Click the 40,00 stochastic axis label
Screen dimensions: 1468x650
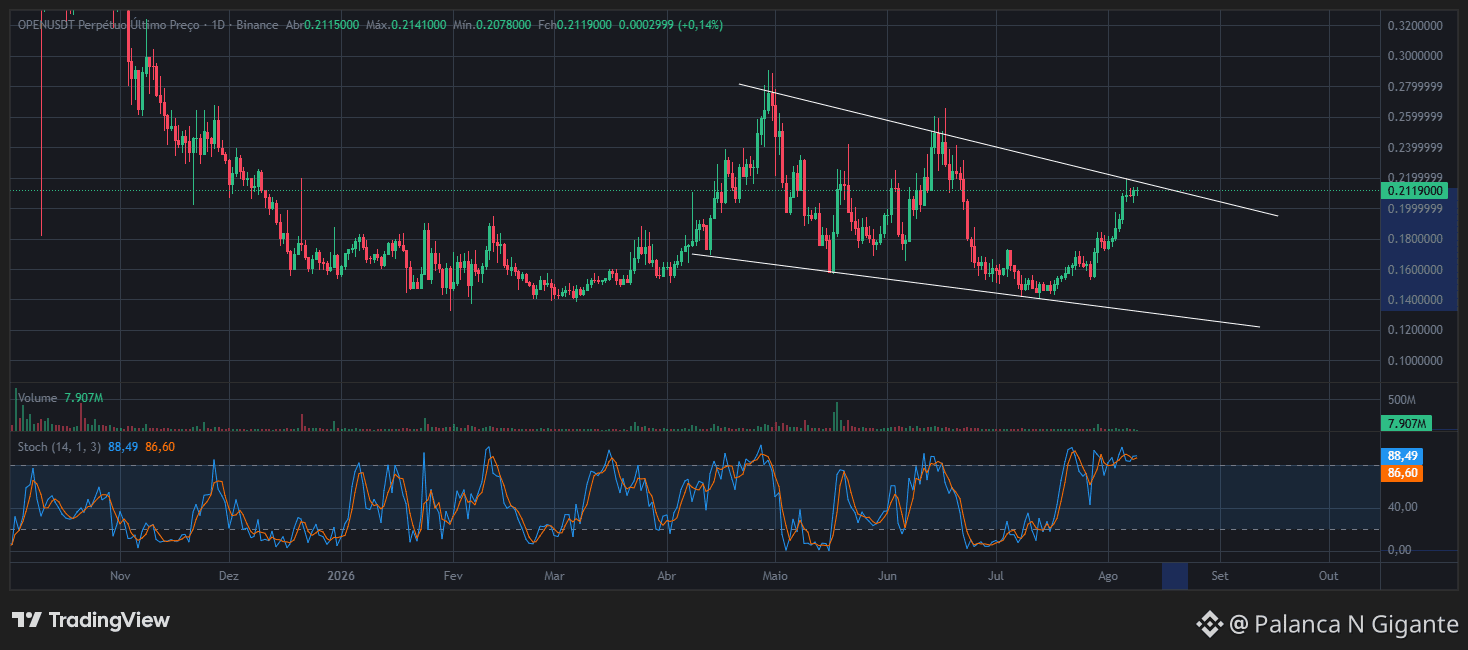coord(1403,507)
